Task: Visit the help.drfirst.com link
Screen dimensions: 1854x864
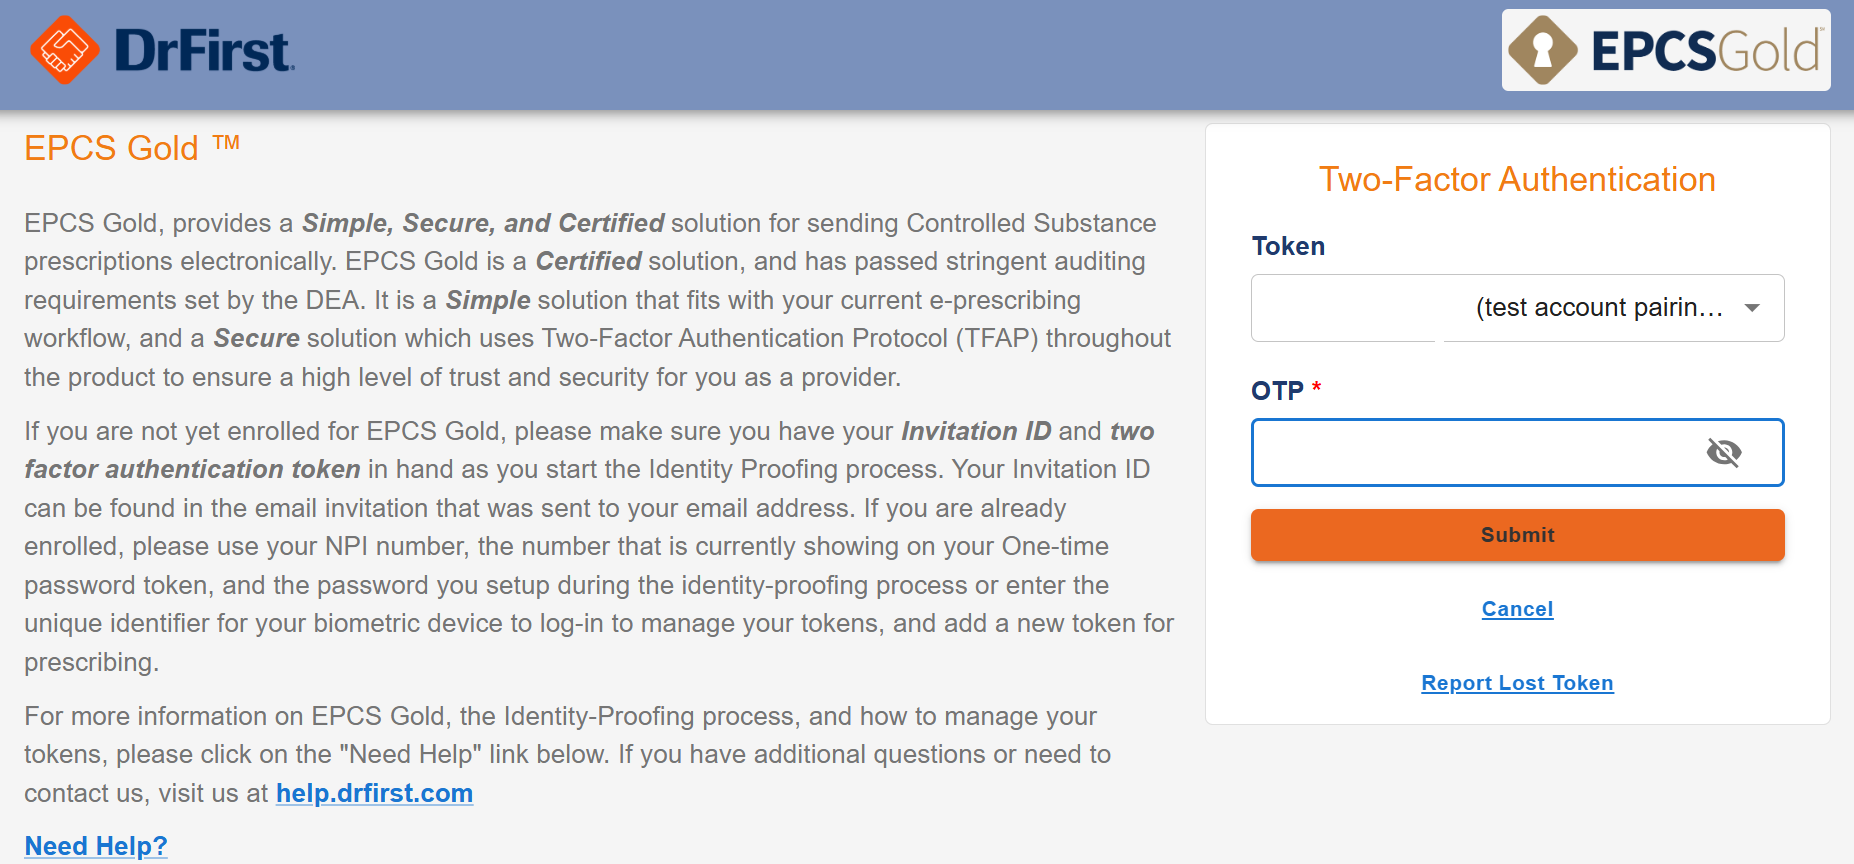Action: point(374,793)
